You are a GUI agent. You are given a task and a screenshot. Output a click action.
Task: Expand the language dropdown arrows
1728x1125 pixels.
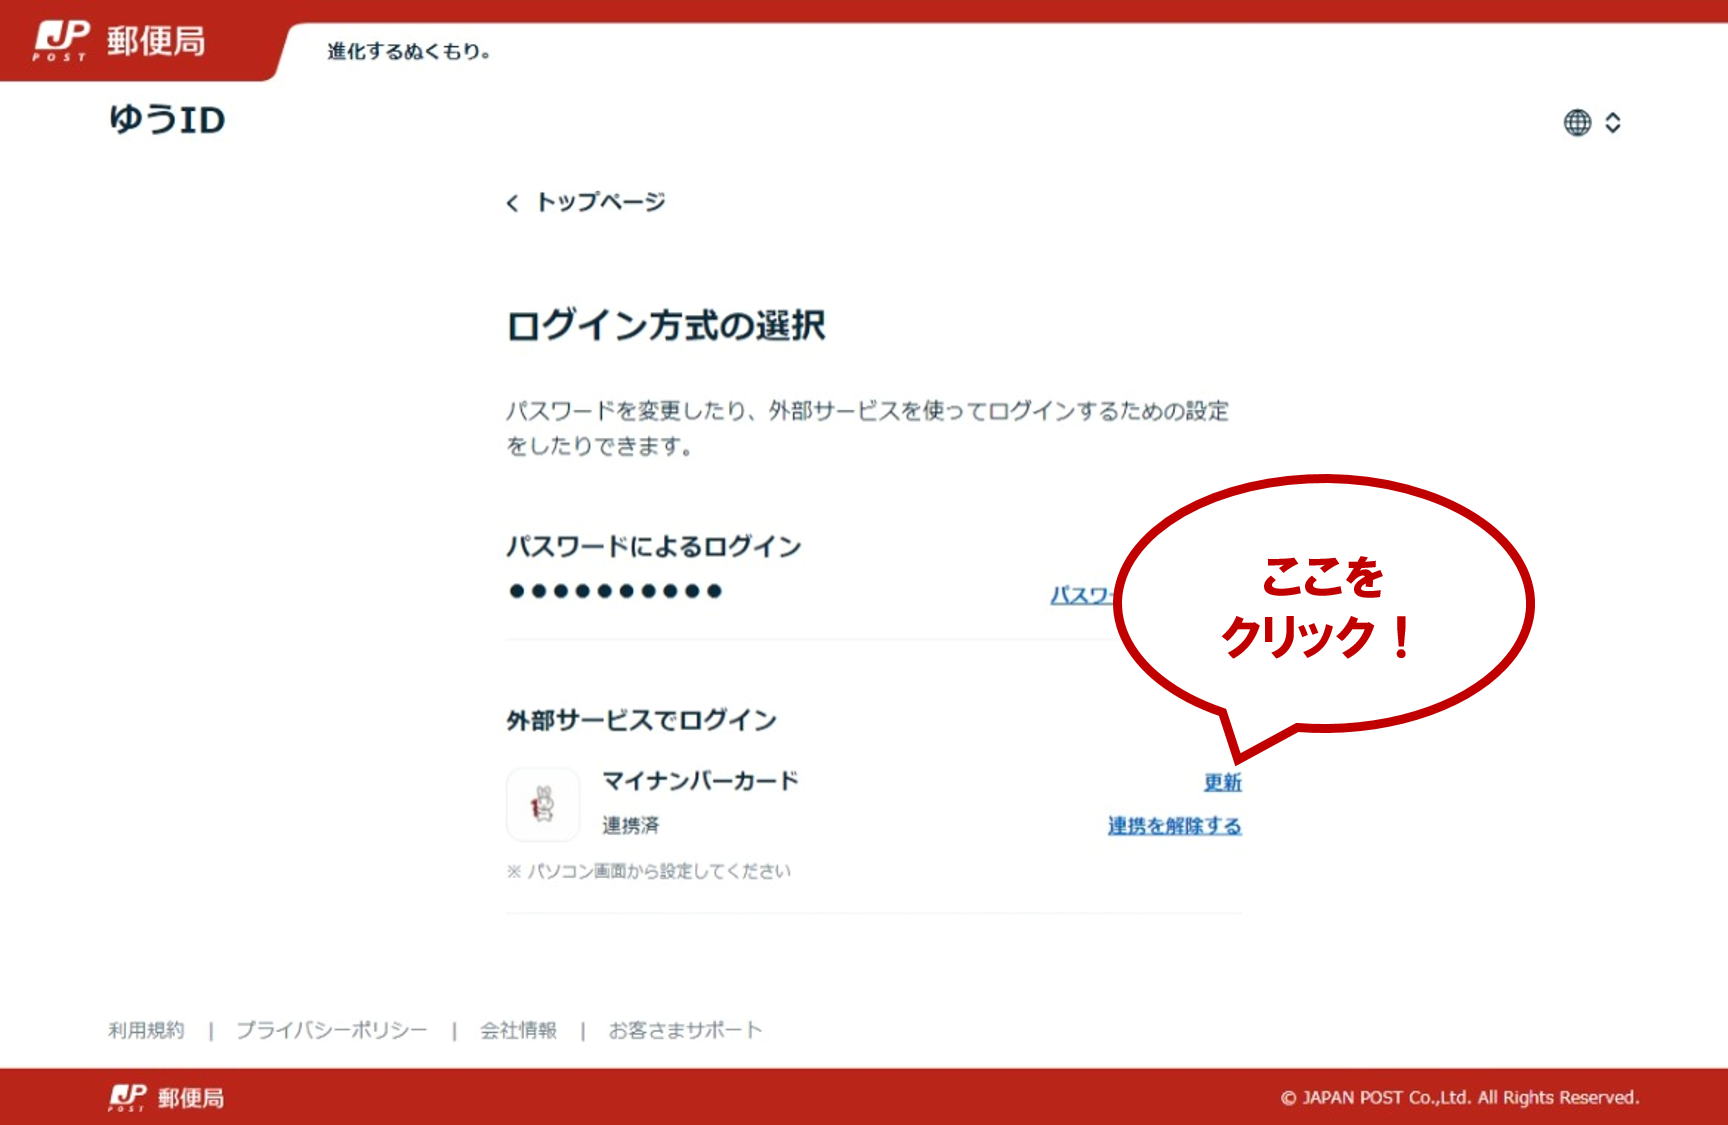1612,122
